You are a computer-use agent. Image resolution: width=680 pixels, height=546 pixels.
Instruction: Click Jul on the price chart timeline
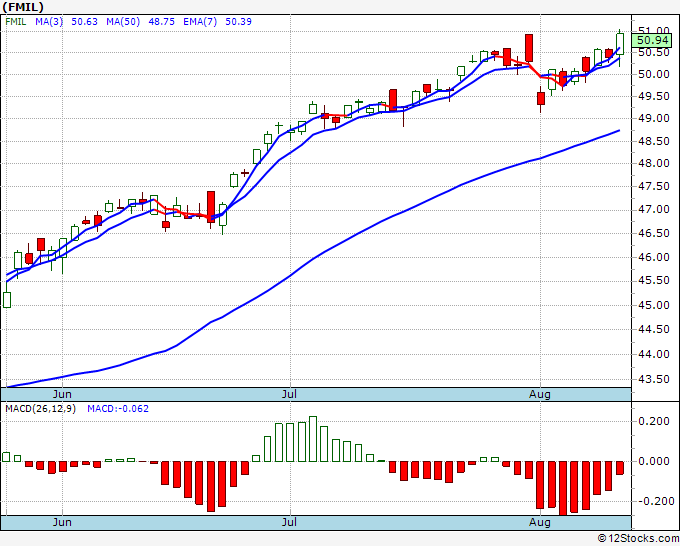click(x=289, y=394)
